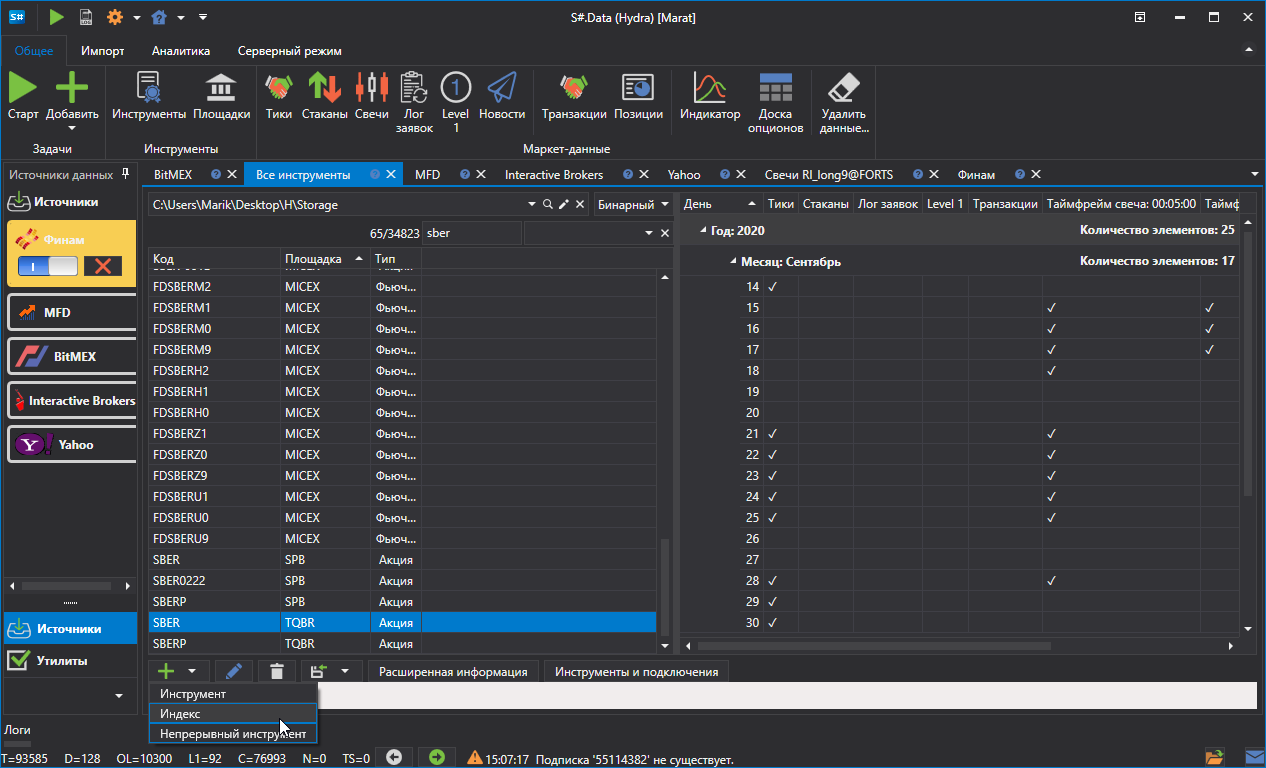The image size is (1266, 768).
Task: Click the status bar open folder icon
Action: tap(1215, 757)
